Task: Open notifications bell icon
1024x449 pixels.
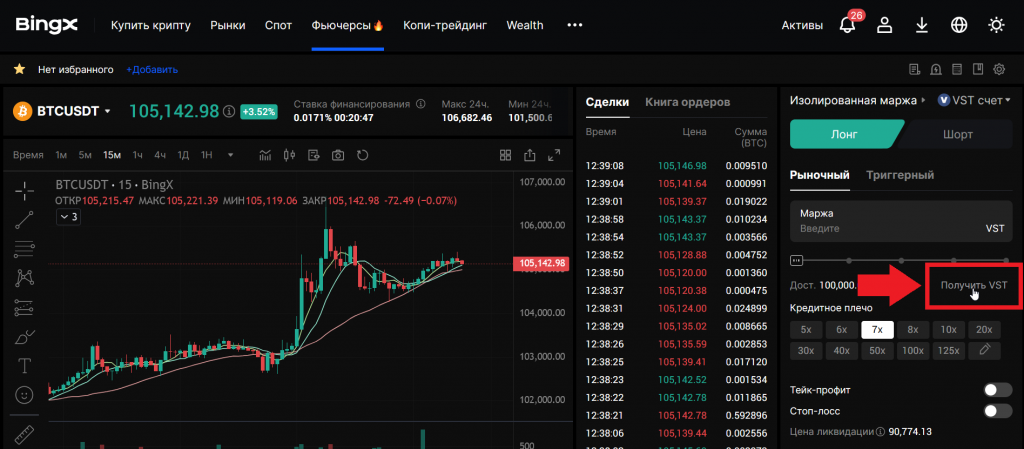Action: coord(847,25)
